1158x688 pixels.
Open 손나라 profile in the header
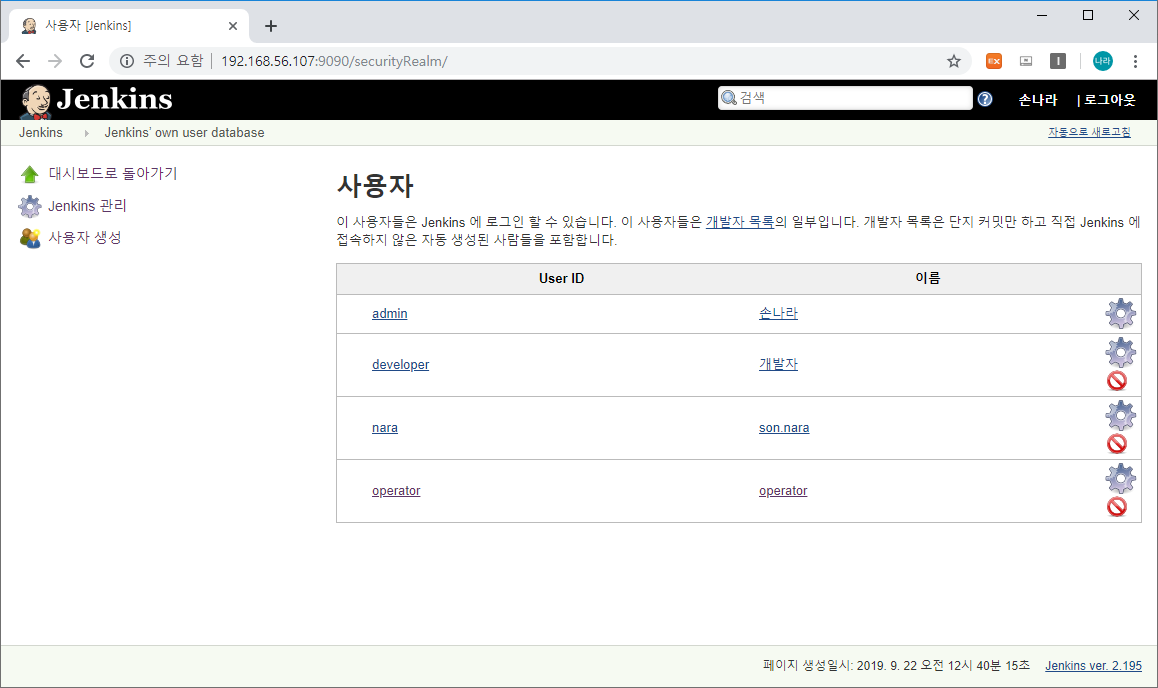click(x=1038, y=100)
